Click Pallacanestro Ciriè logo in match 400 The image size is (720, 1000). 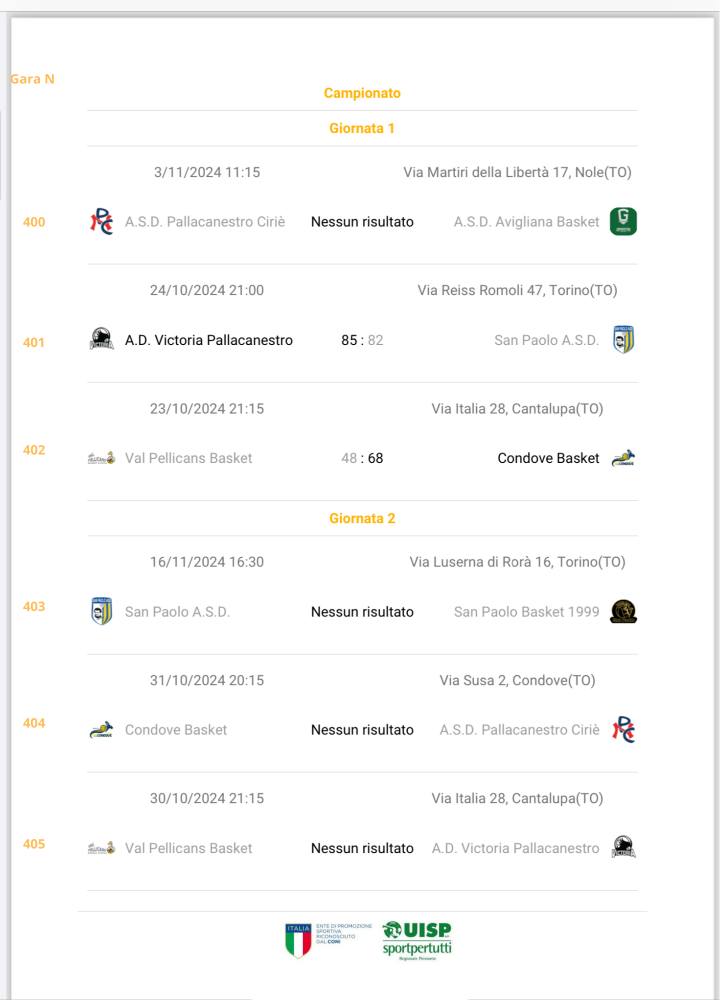tap(101, 221)
